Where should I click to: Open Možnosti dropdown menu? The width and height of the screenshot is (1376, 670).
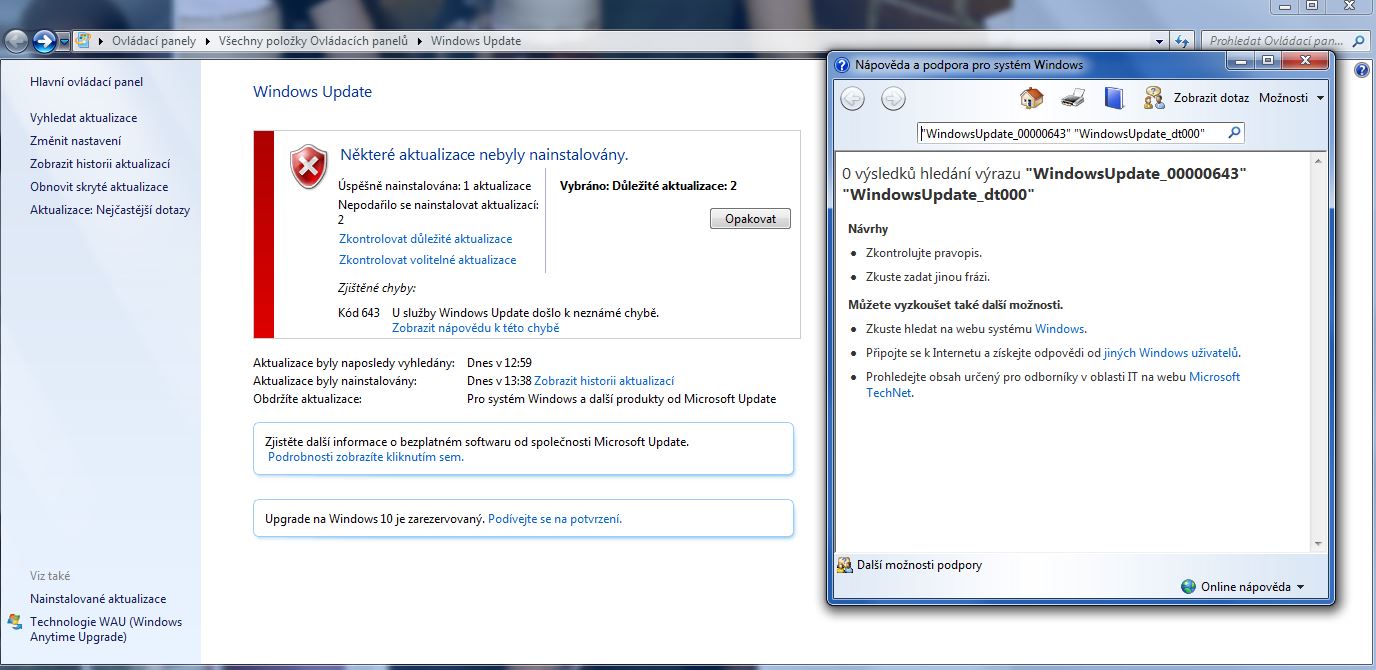click(1291, 98)
